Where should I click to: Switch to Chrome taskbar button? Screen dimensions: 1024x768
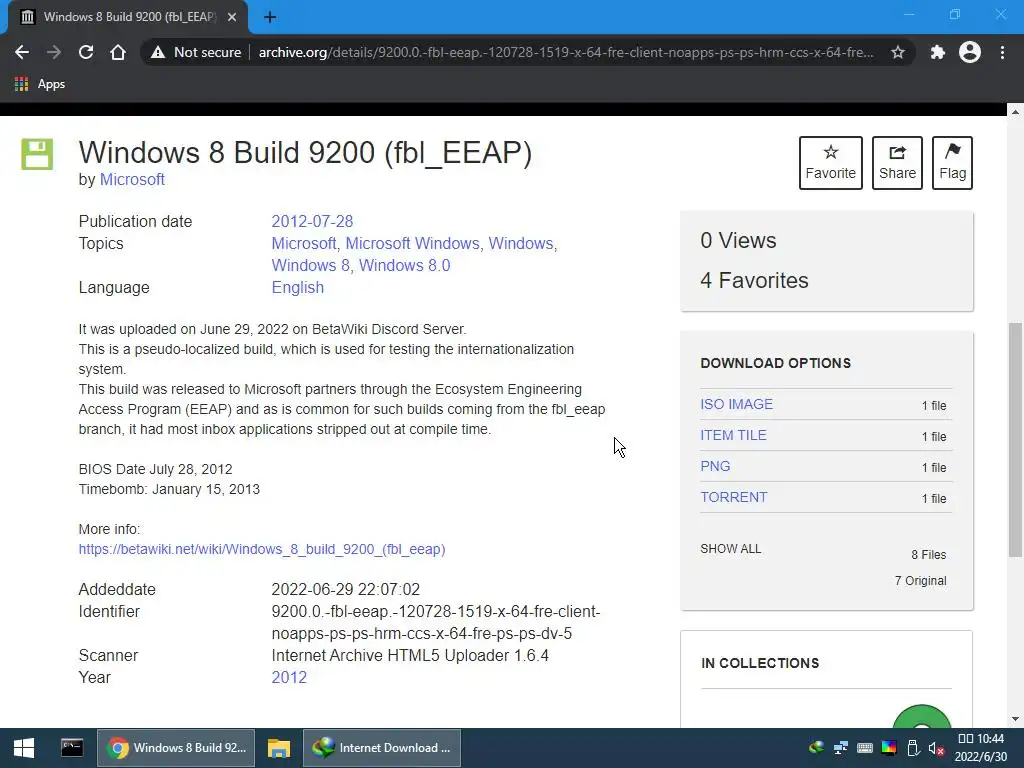tap(176, 748)
